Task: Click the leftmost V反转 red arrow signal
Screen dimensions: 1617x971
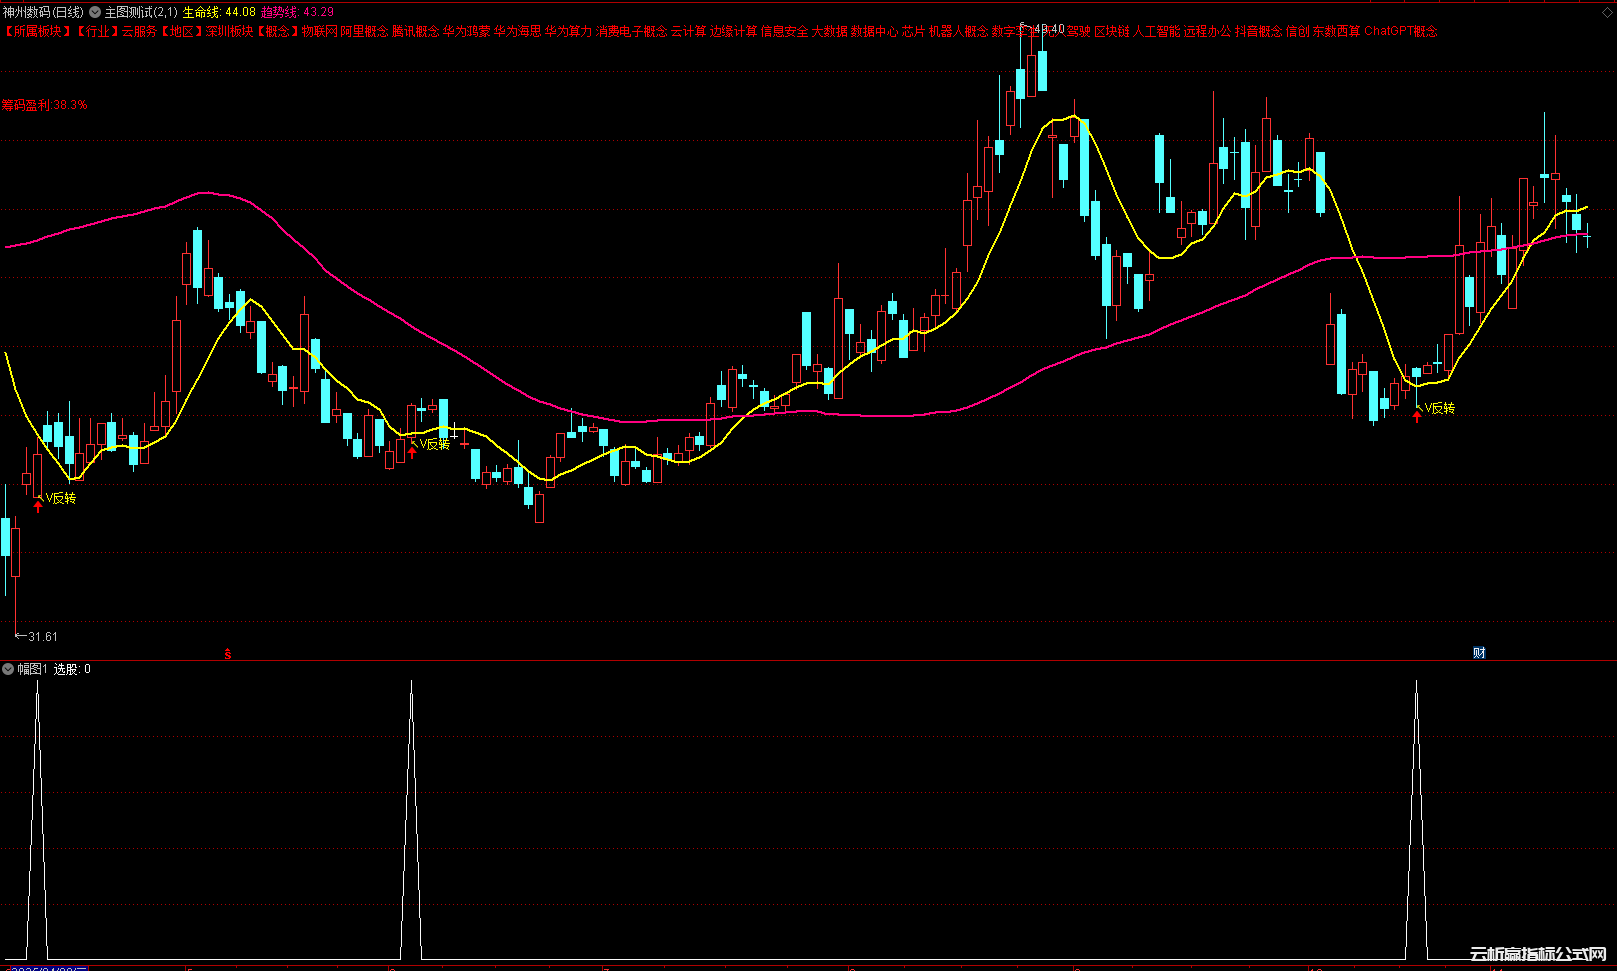Action: pyautogui.click(x=38, y=506)
